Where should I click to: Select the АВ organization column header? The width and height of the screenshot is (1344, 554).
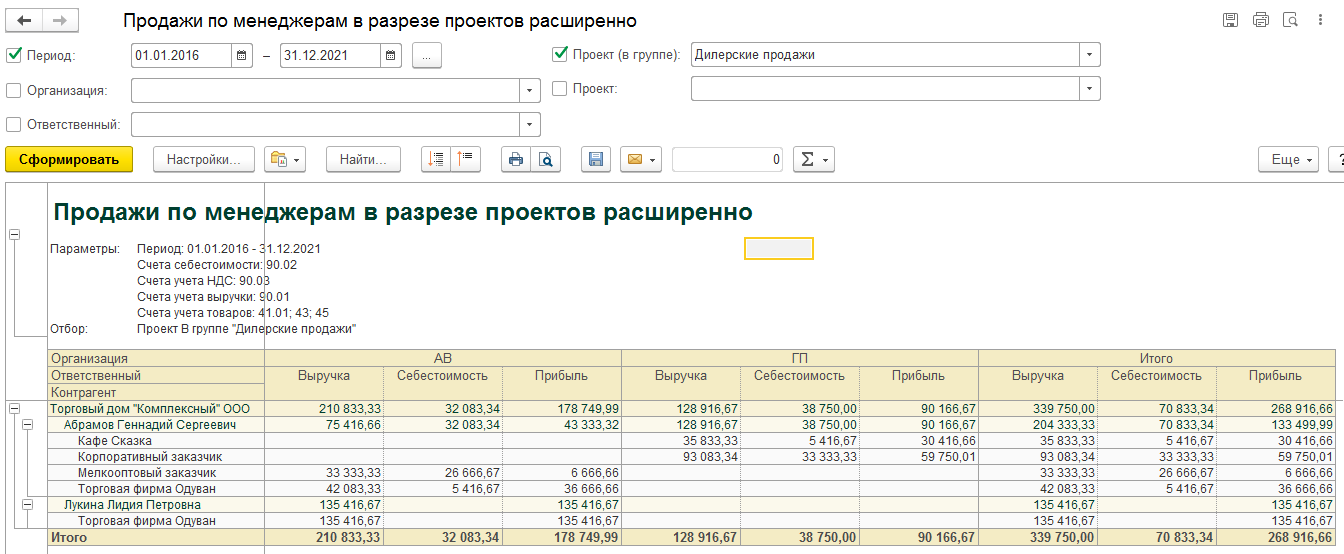click(x=443, y=358)
